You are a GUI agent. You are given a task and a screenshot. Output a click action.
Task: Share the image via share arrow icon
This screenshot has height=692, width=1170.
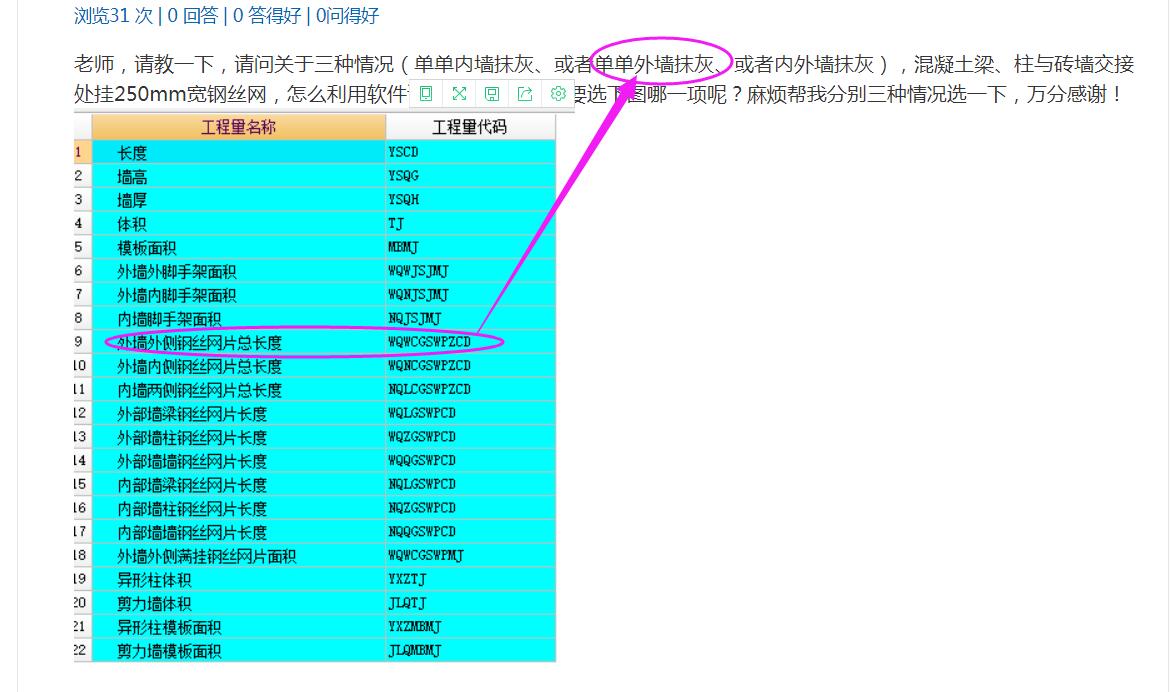[x=525, y=93]
